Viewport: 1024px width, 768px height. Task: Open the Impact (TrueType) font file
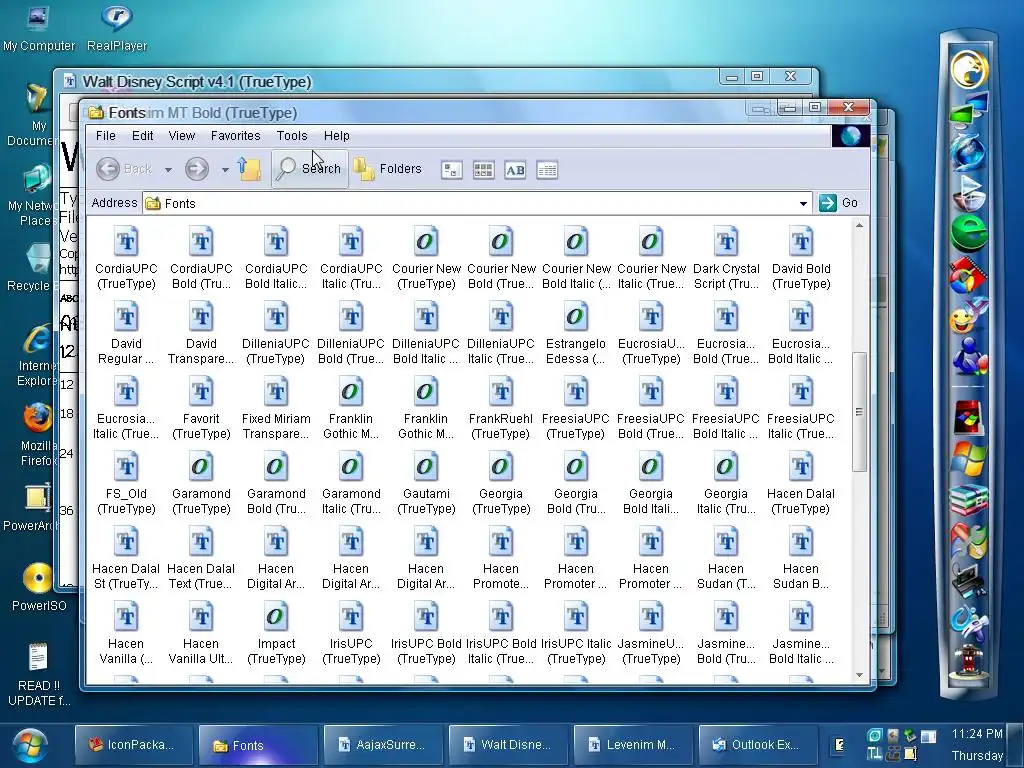276,633
